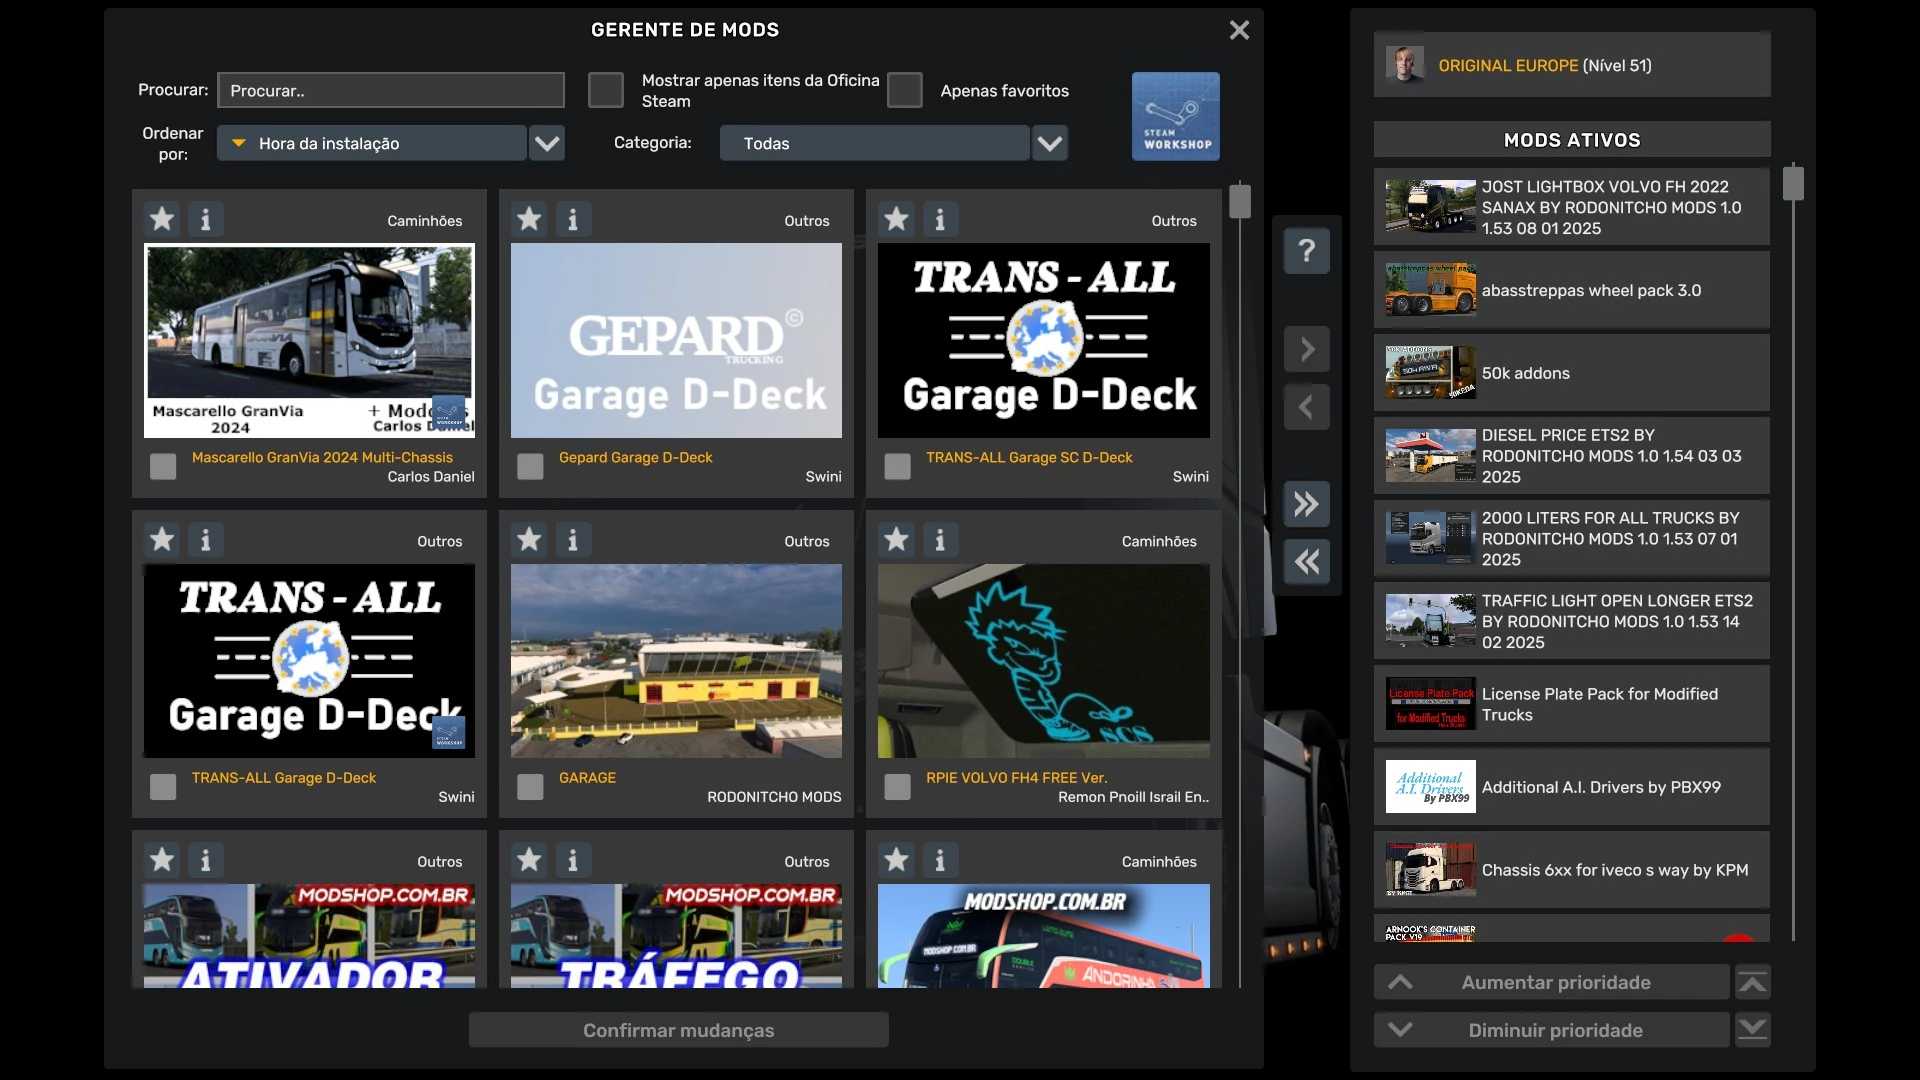Image resolution: width=1920 pixels, height=1080 pixels.
Task: Expand the Ordenar por dropdown arrow
Action: coord(547,143)
